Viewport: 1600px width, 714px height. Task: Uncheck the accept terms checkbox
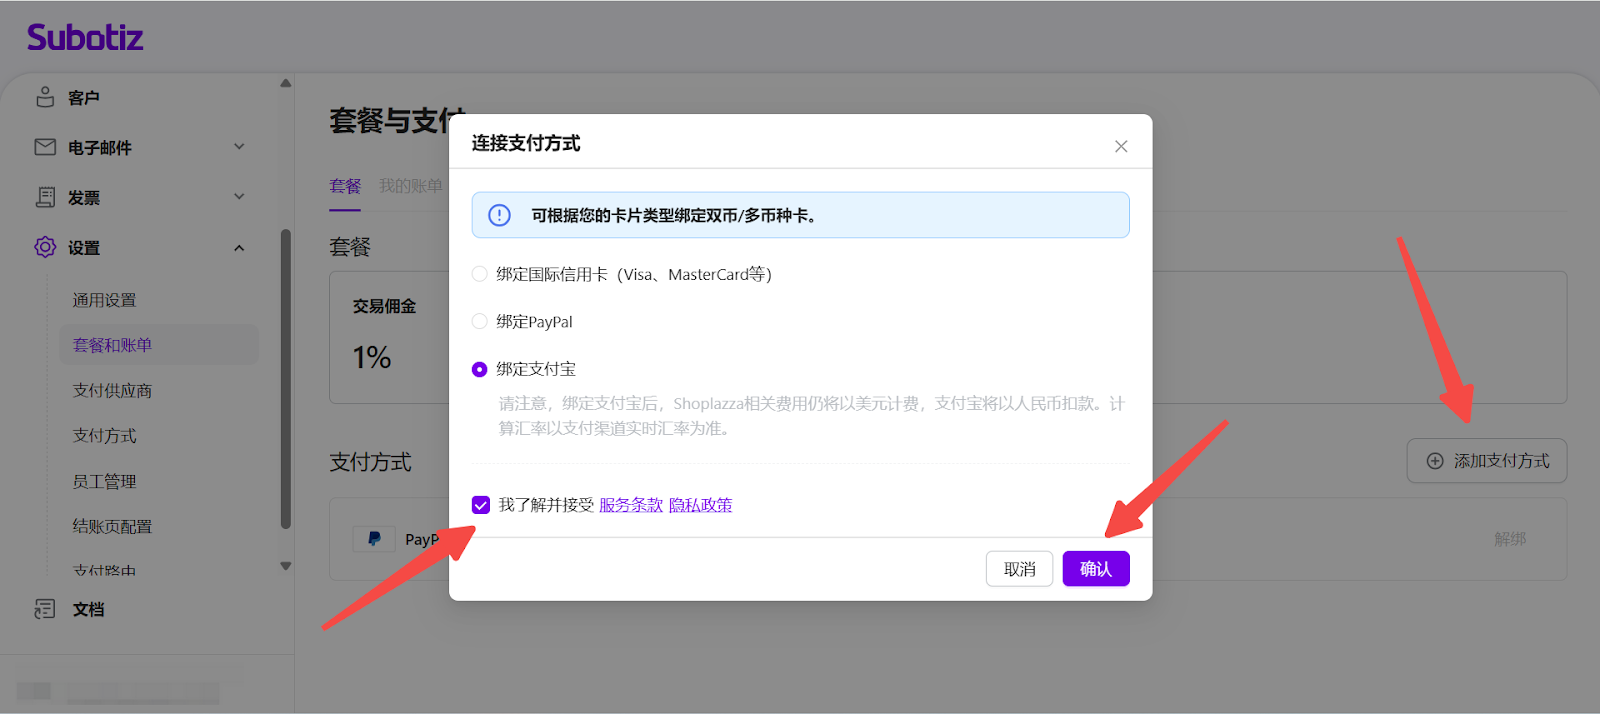[x=481, y=505]
